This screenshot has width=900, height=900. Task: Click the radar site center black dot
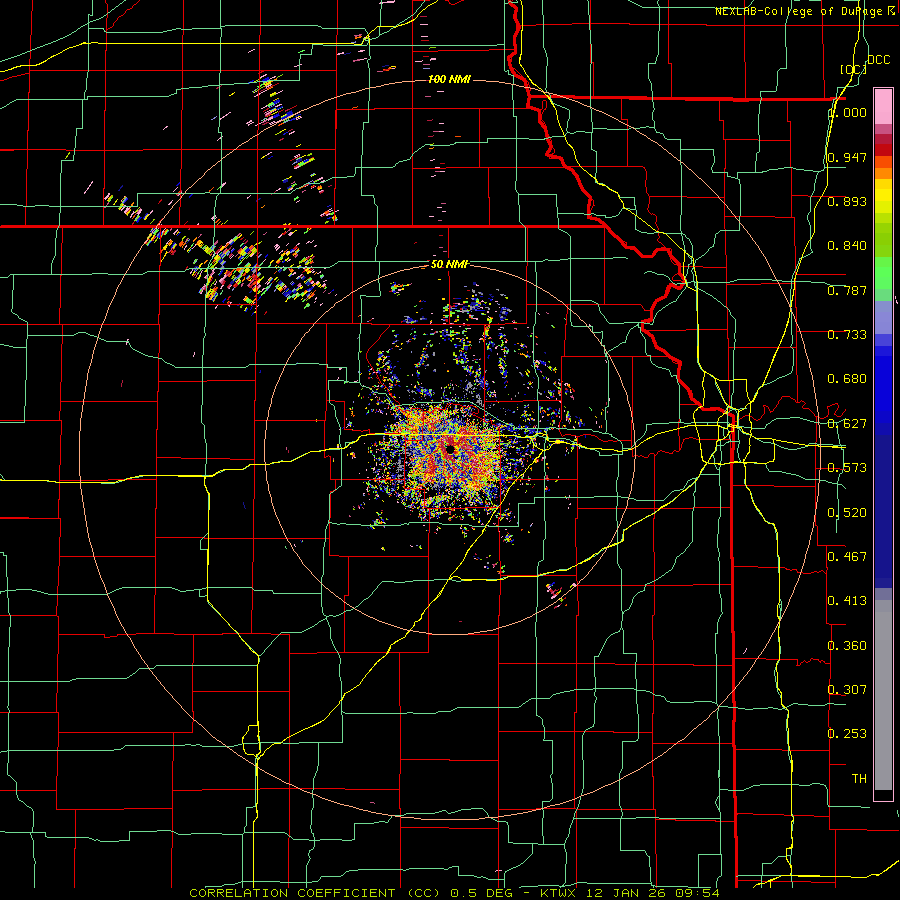point(449,449)
